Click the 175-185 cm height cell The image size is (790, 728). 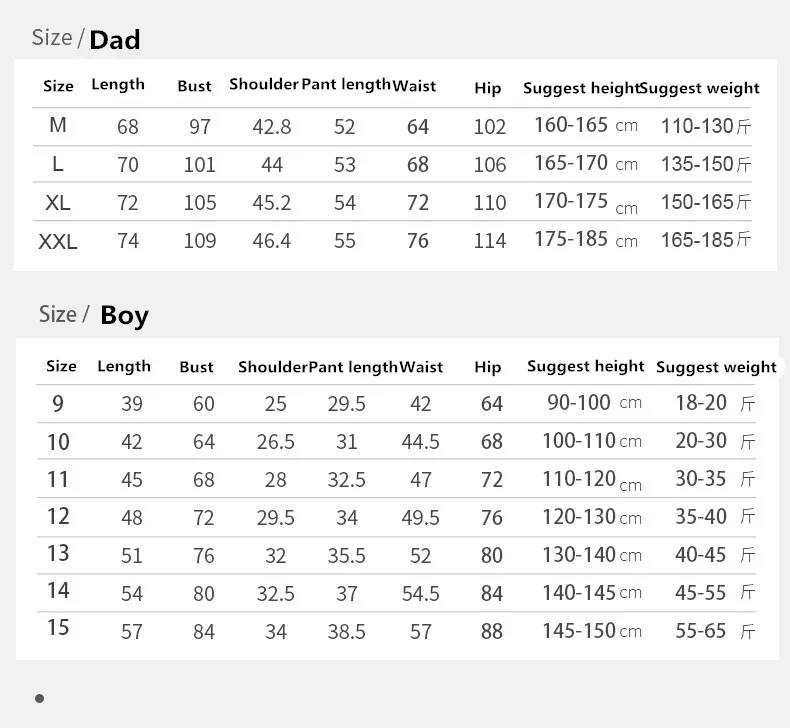(x=586, y=239)
